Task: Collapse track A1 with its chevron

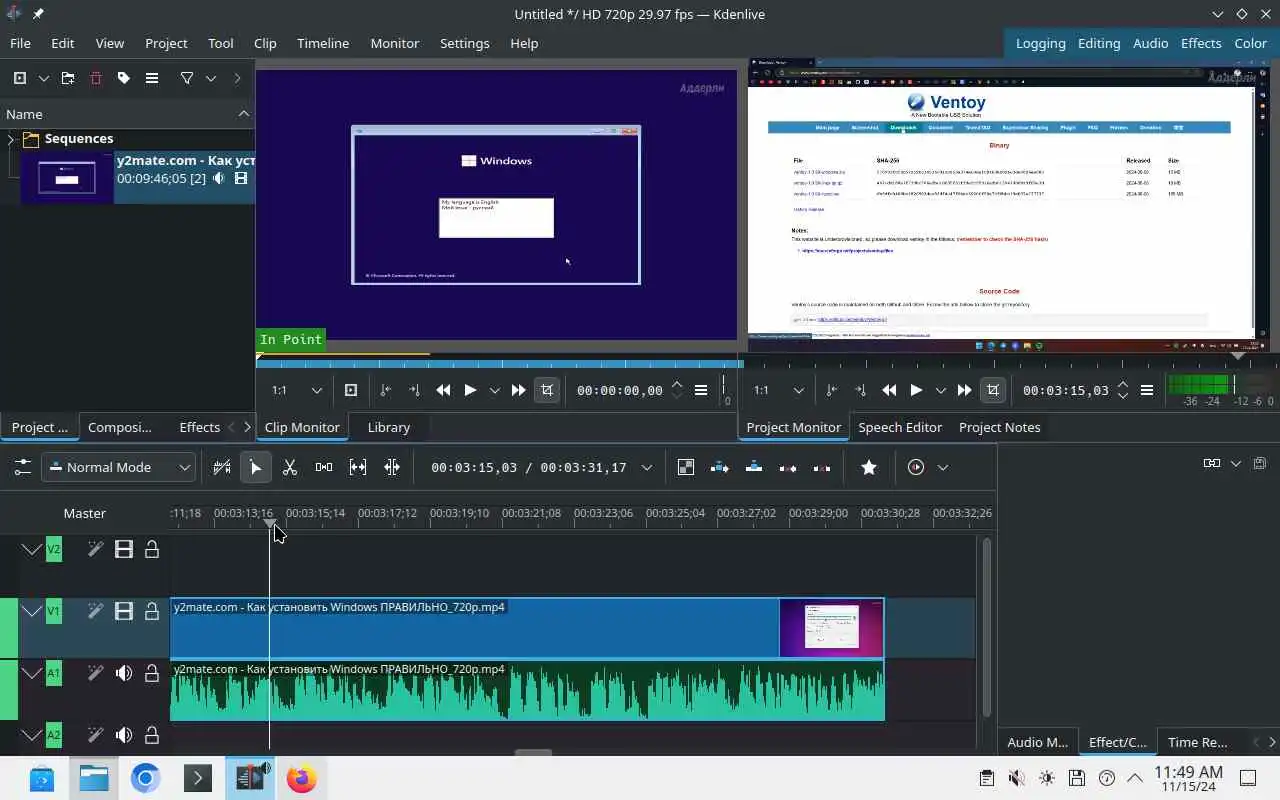Action: click(32, 673)
